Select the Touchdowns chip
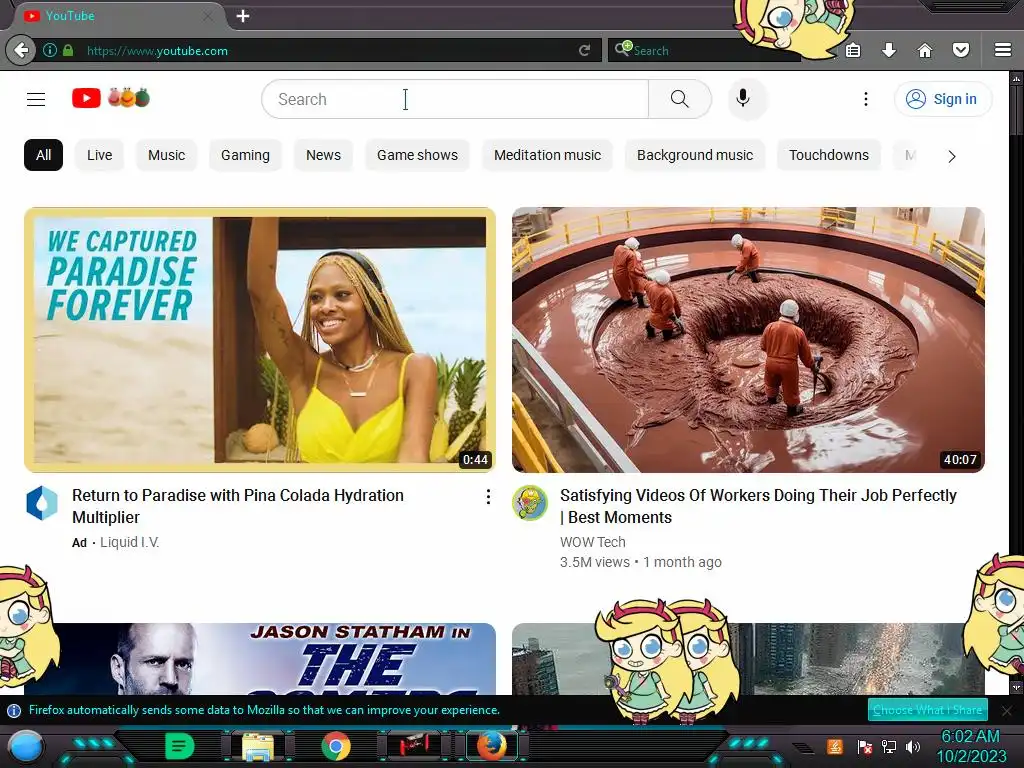 point(829,155)
